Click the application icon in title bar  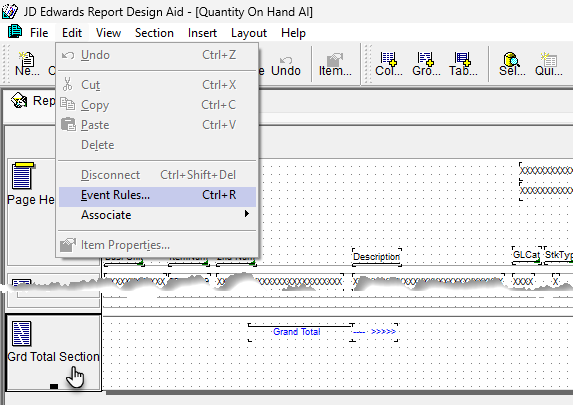[10, 11]
